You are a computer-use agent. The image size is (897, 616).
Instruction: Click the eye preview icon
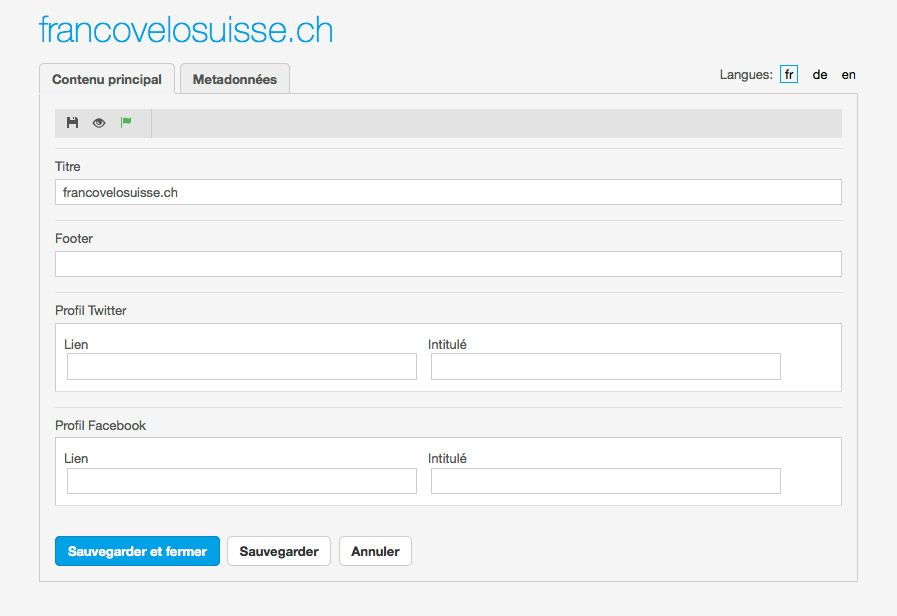point(99,123)
